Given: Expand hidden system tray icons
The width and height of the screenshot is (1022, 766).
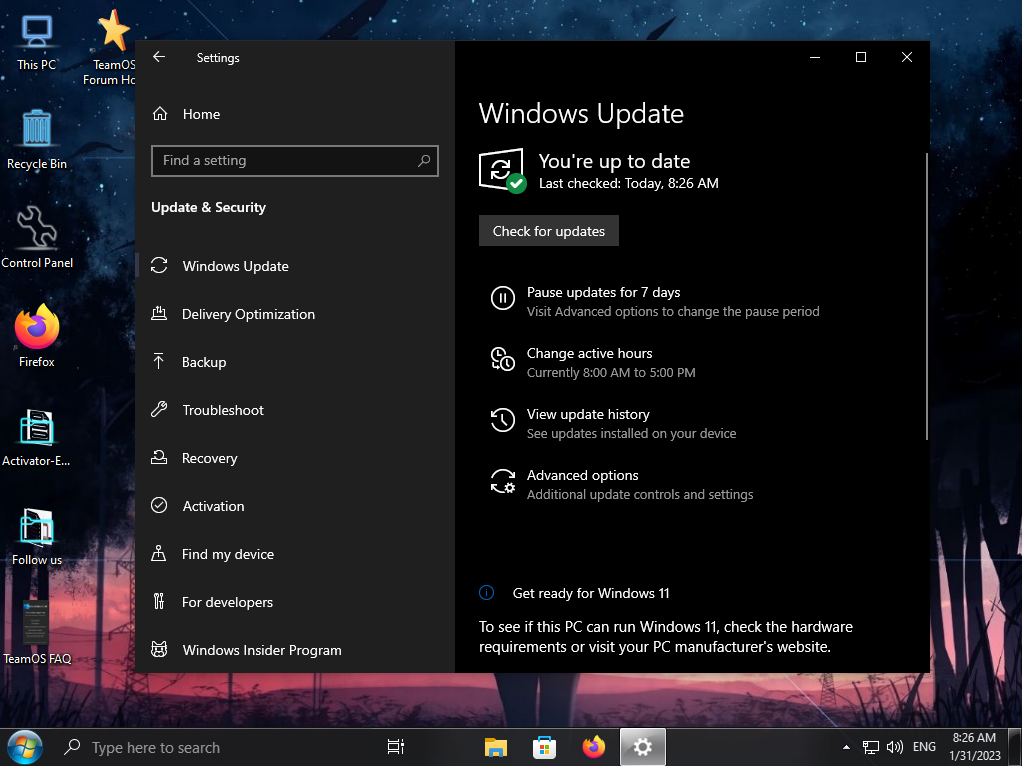Looking at the screenshot, I should pos(846,747).
